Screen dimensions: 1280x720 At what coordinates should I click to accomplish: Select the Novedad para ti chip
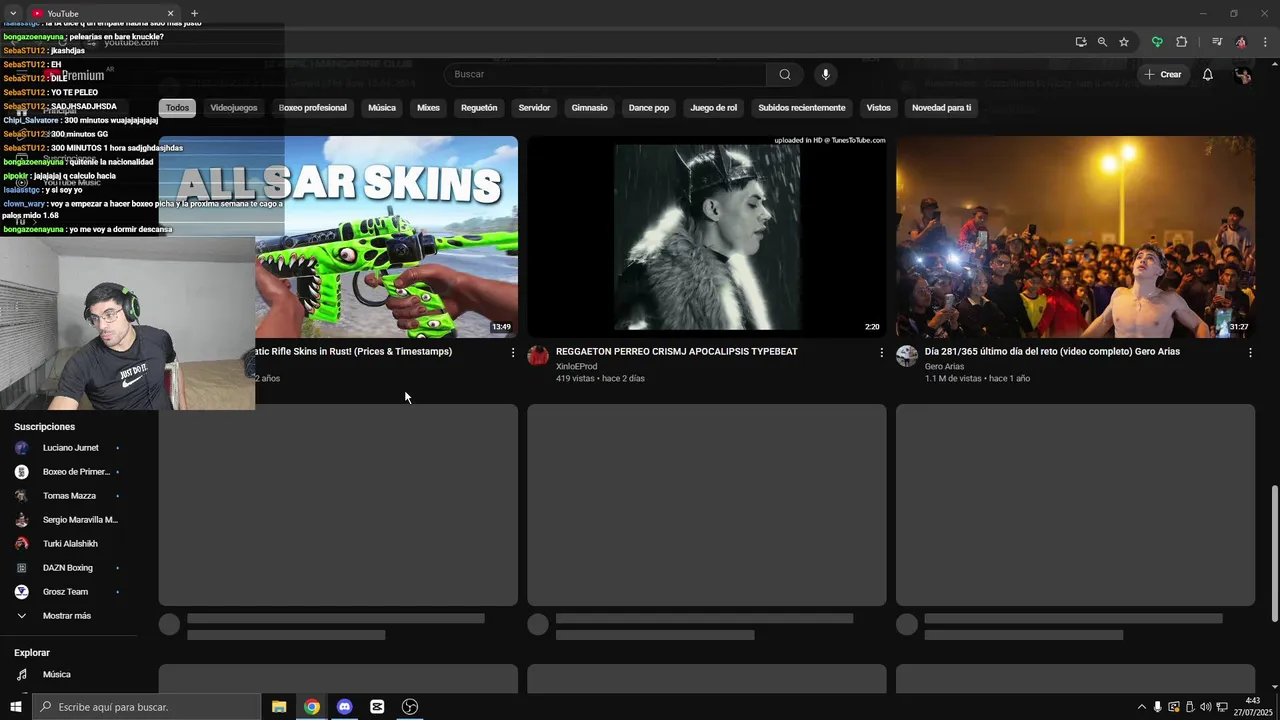click(x=941, y=107)
